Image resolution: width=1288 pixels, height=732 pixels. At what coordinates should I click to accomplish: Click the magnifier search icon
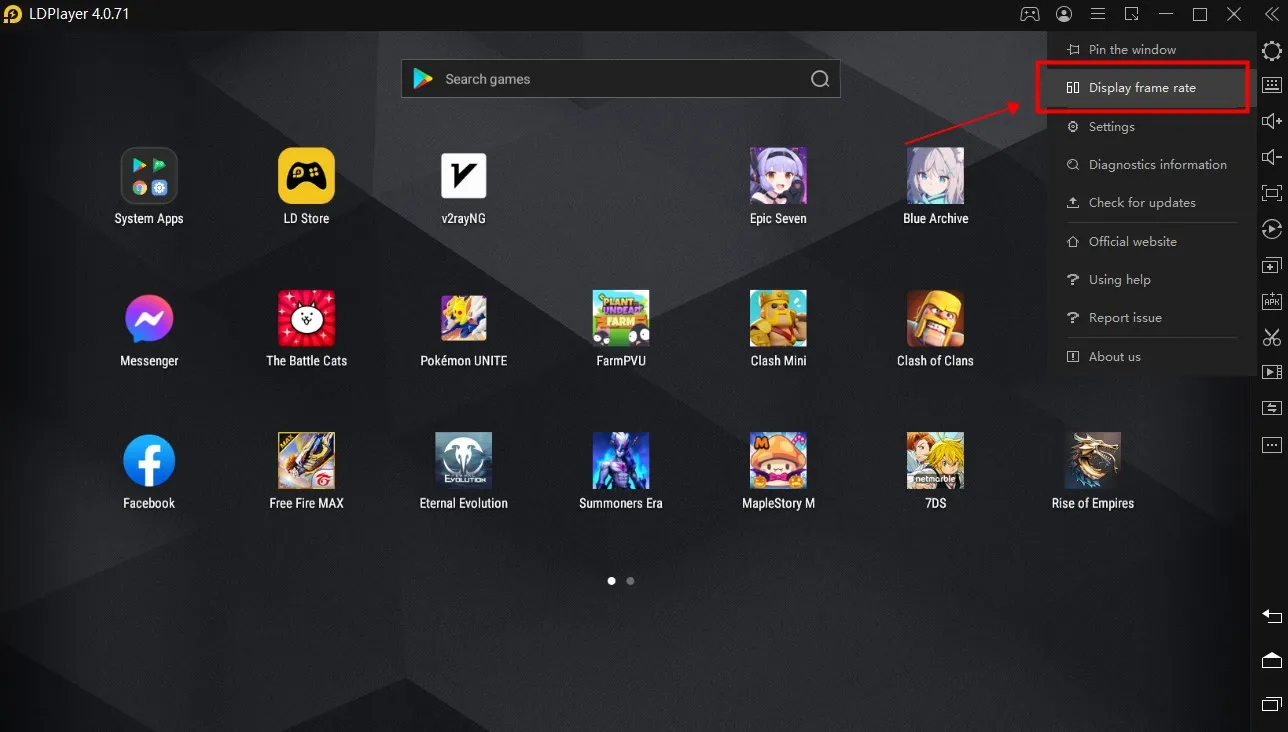(820, 79)
